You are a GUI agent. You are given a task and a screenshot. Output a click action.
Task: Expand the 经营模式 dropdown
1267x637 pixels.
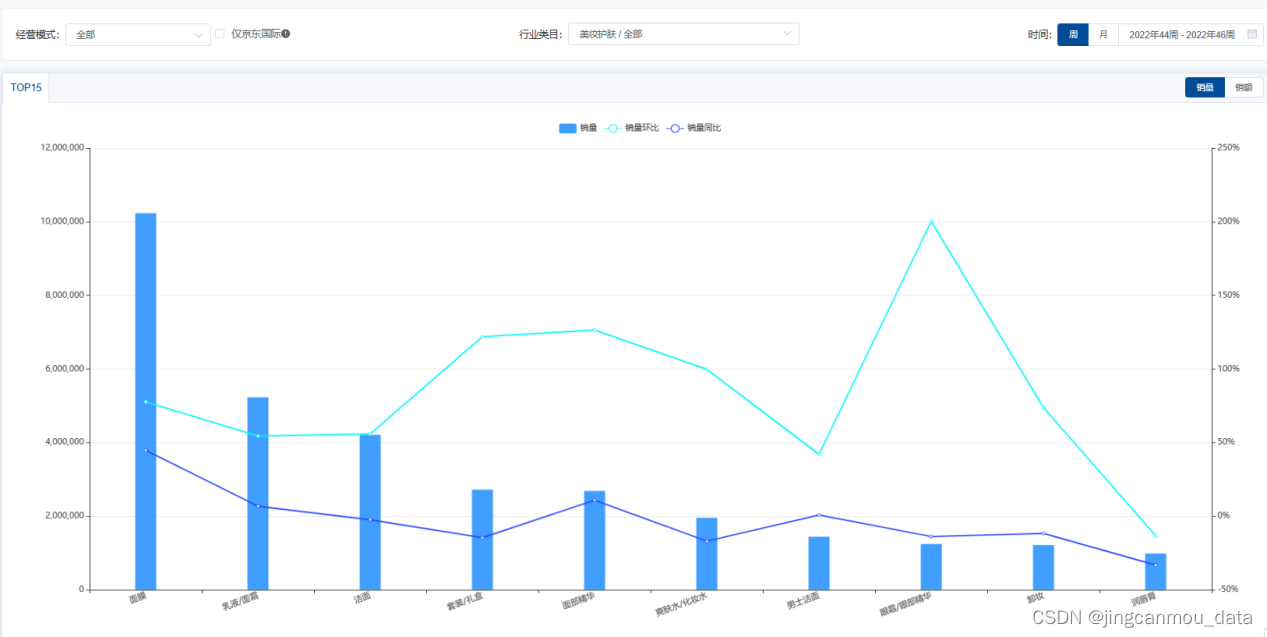click(x=138, y=35)
